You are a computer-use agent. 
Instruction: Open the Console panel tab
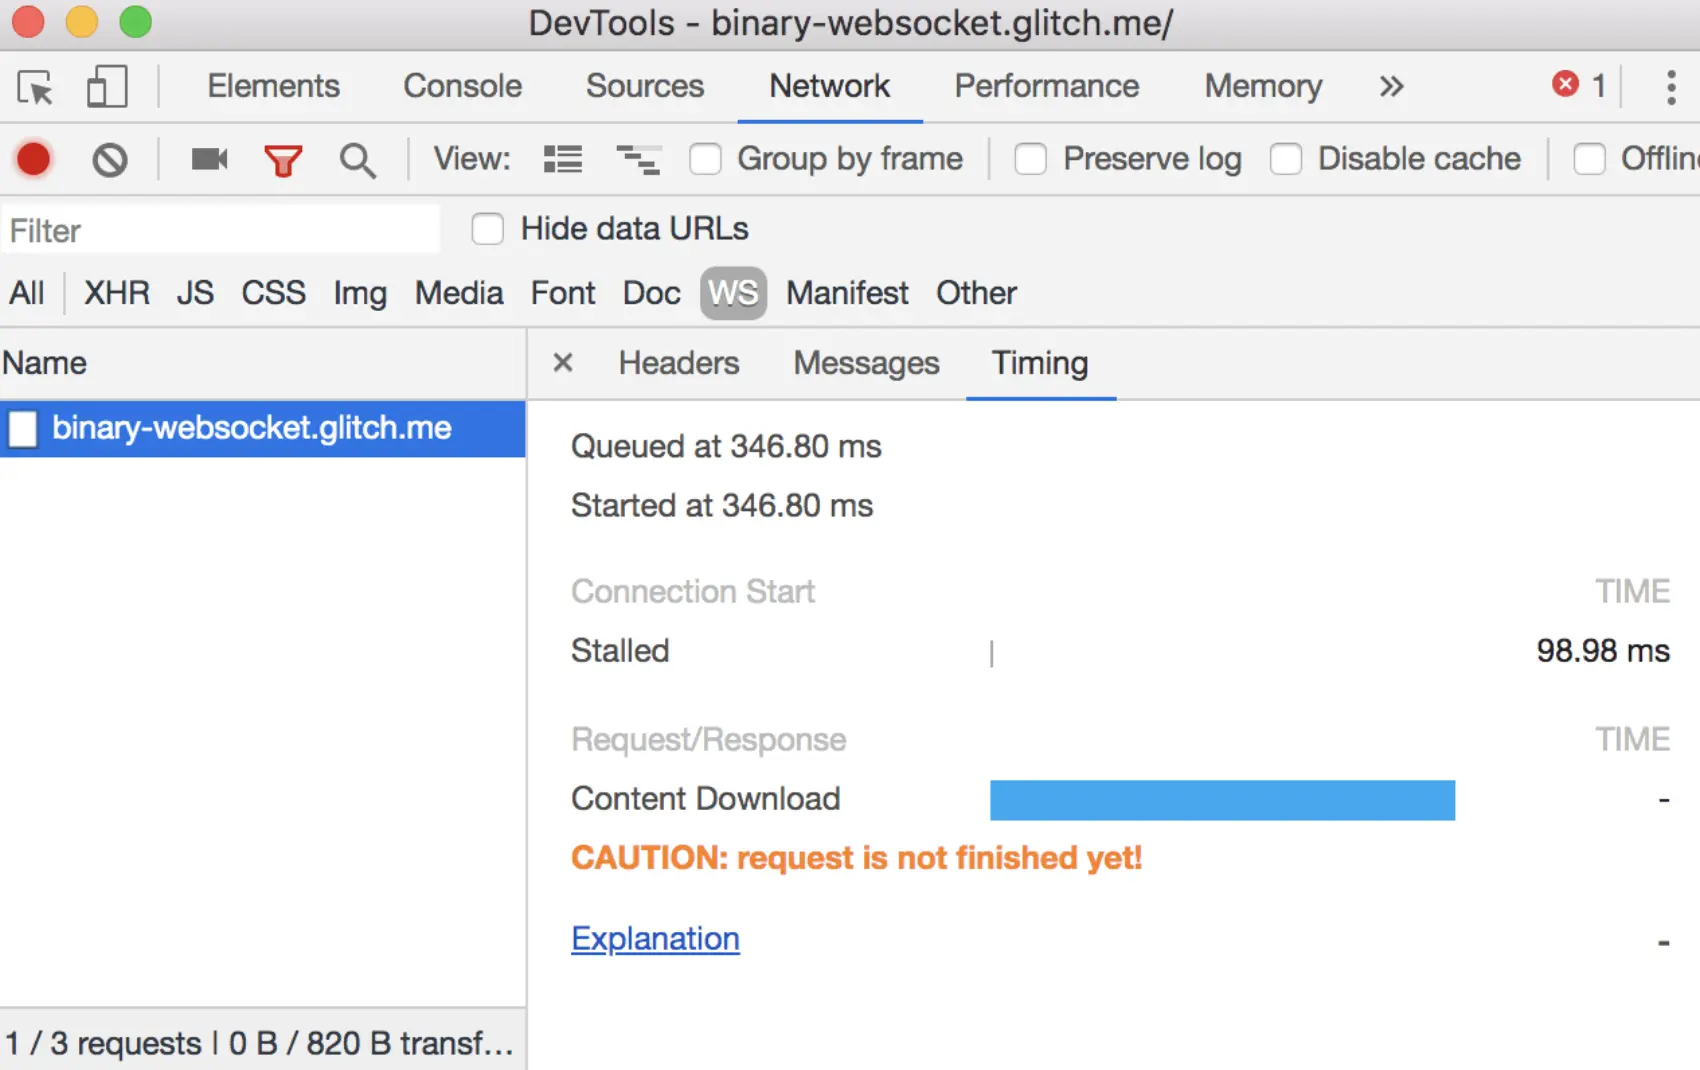[462, 87]
